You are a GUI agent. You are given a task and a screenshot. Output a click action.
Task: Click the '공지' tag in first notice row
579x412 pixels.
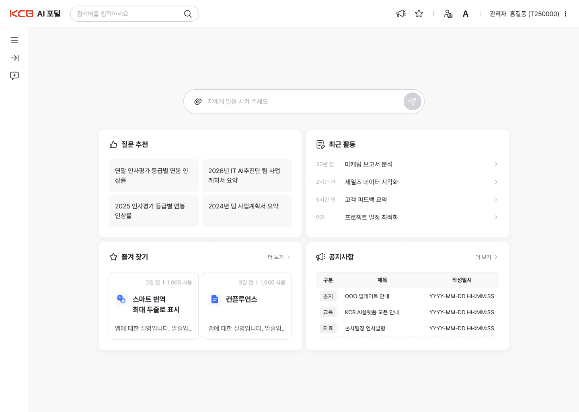pos(328,296)
